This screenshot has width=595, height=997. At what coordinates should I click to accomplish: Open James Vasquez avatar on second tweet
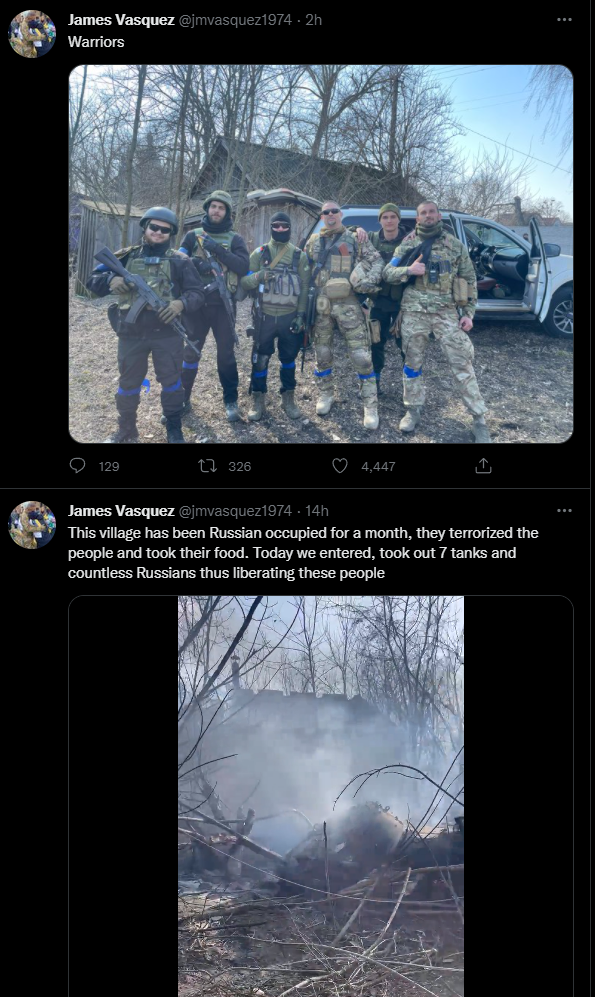click(32, 525)
